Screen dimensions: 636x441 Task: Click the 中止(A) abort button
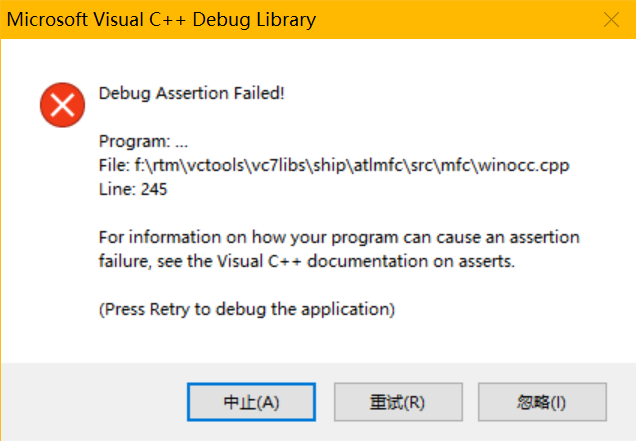point(251,402)
